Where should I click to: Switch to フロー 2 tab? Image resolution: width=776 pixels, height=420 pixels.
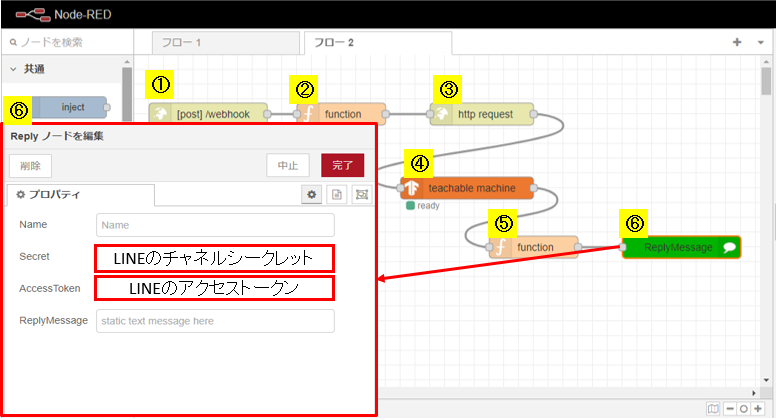[378, 43]
